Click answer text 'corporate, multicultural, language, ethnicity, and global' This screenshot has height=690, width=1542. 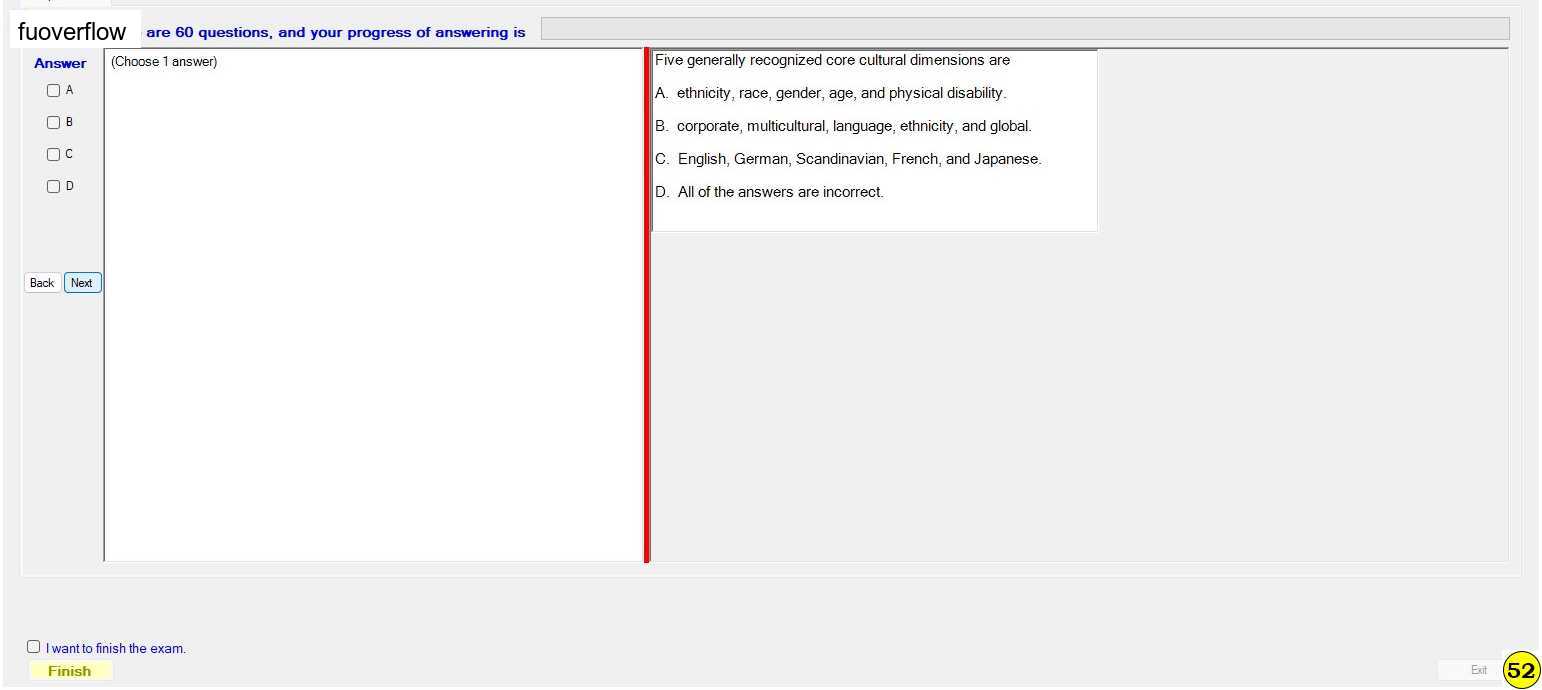point(854,126)
